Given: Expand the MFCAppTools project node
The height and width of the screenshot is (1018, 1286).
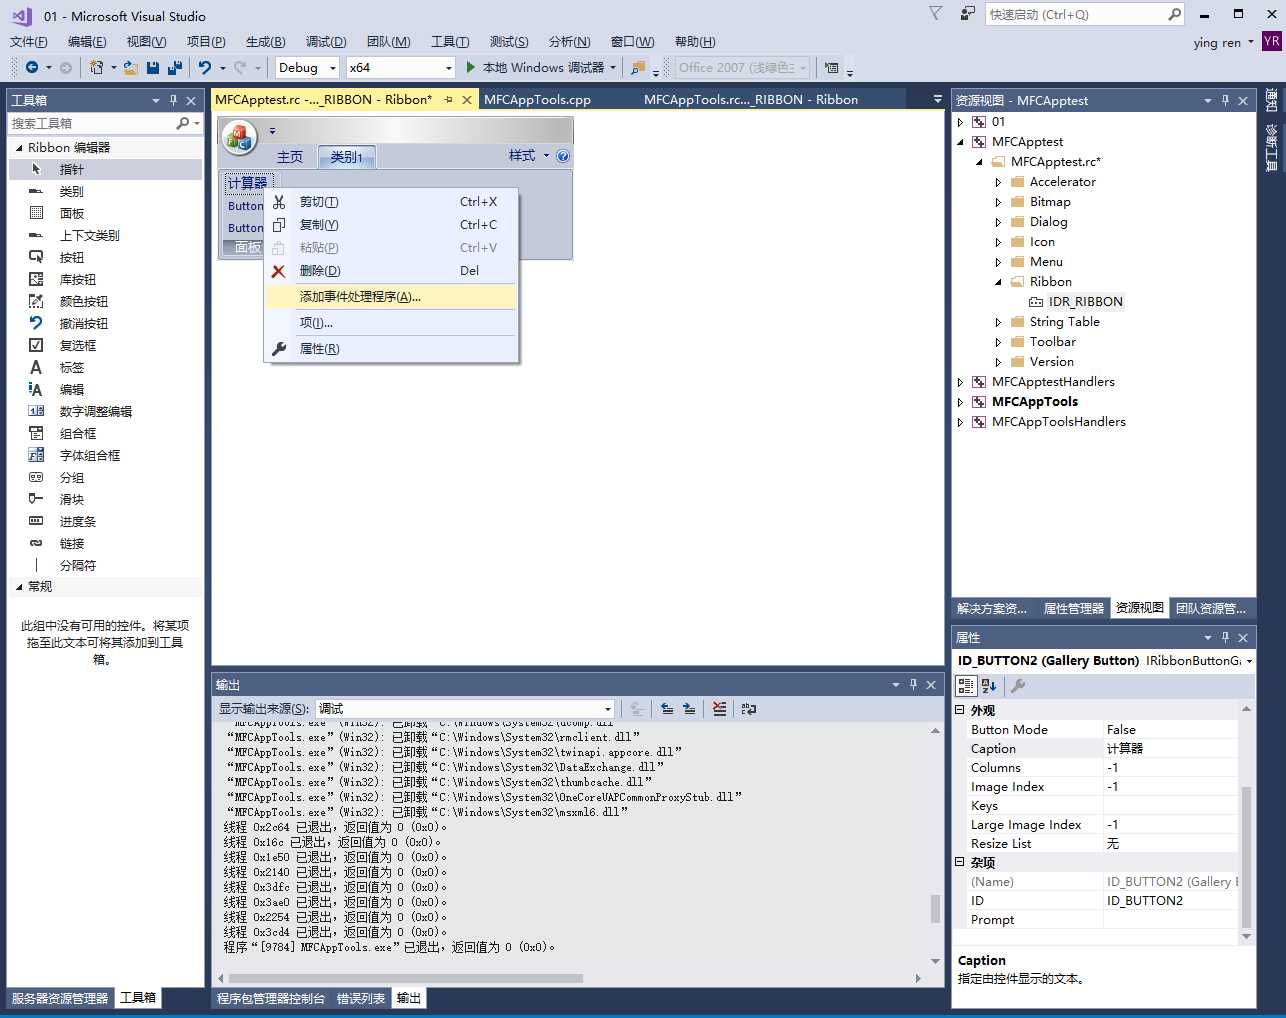Looking at the screenshot, I should pyautogui.click(x=960, y=402).
